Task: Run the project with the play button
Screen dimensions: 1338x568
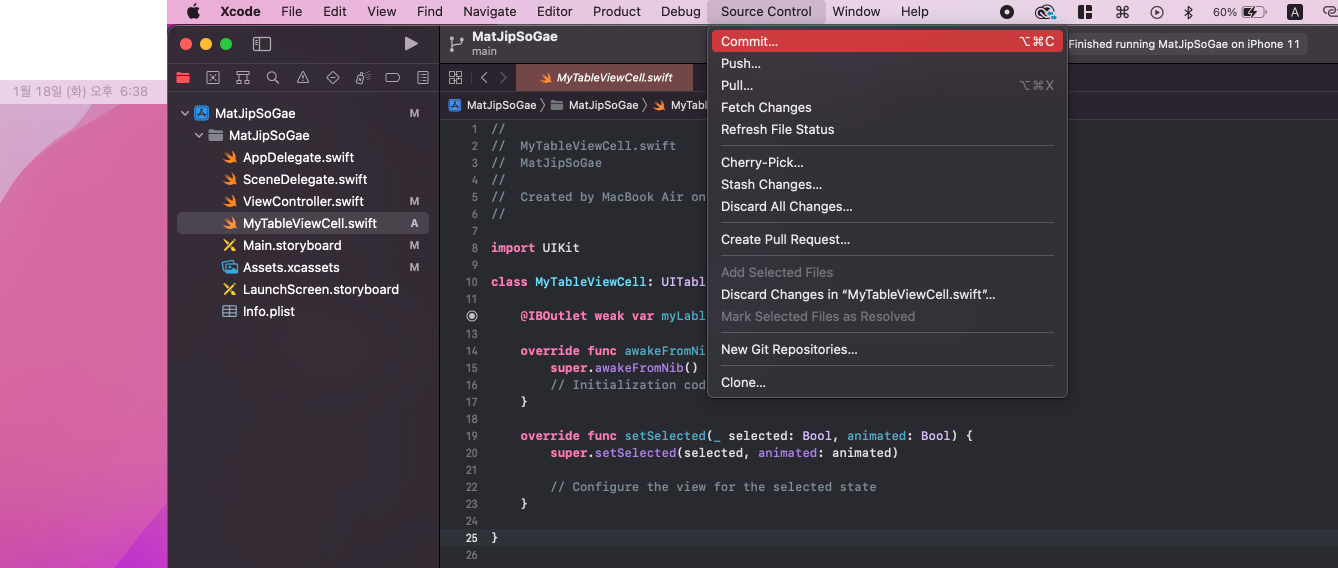Action: pos(411,43)
